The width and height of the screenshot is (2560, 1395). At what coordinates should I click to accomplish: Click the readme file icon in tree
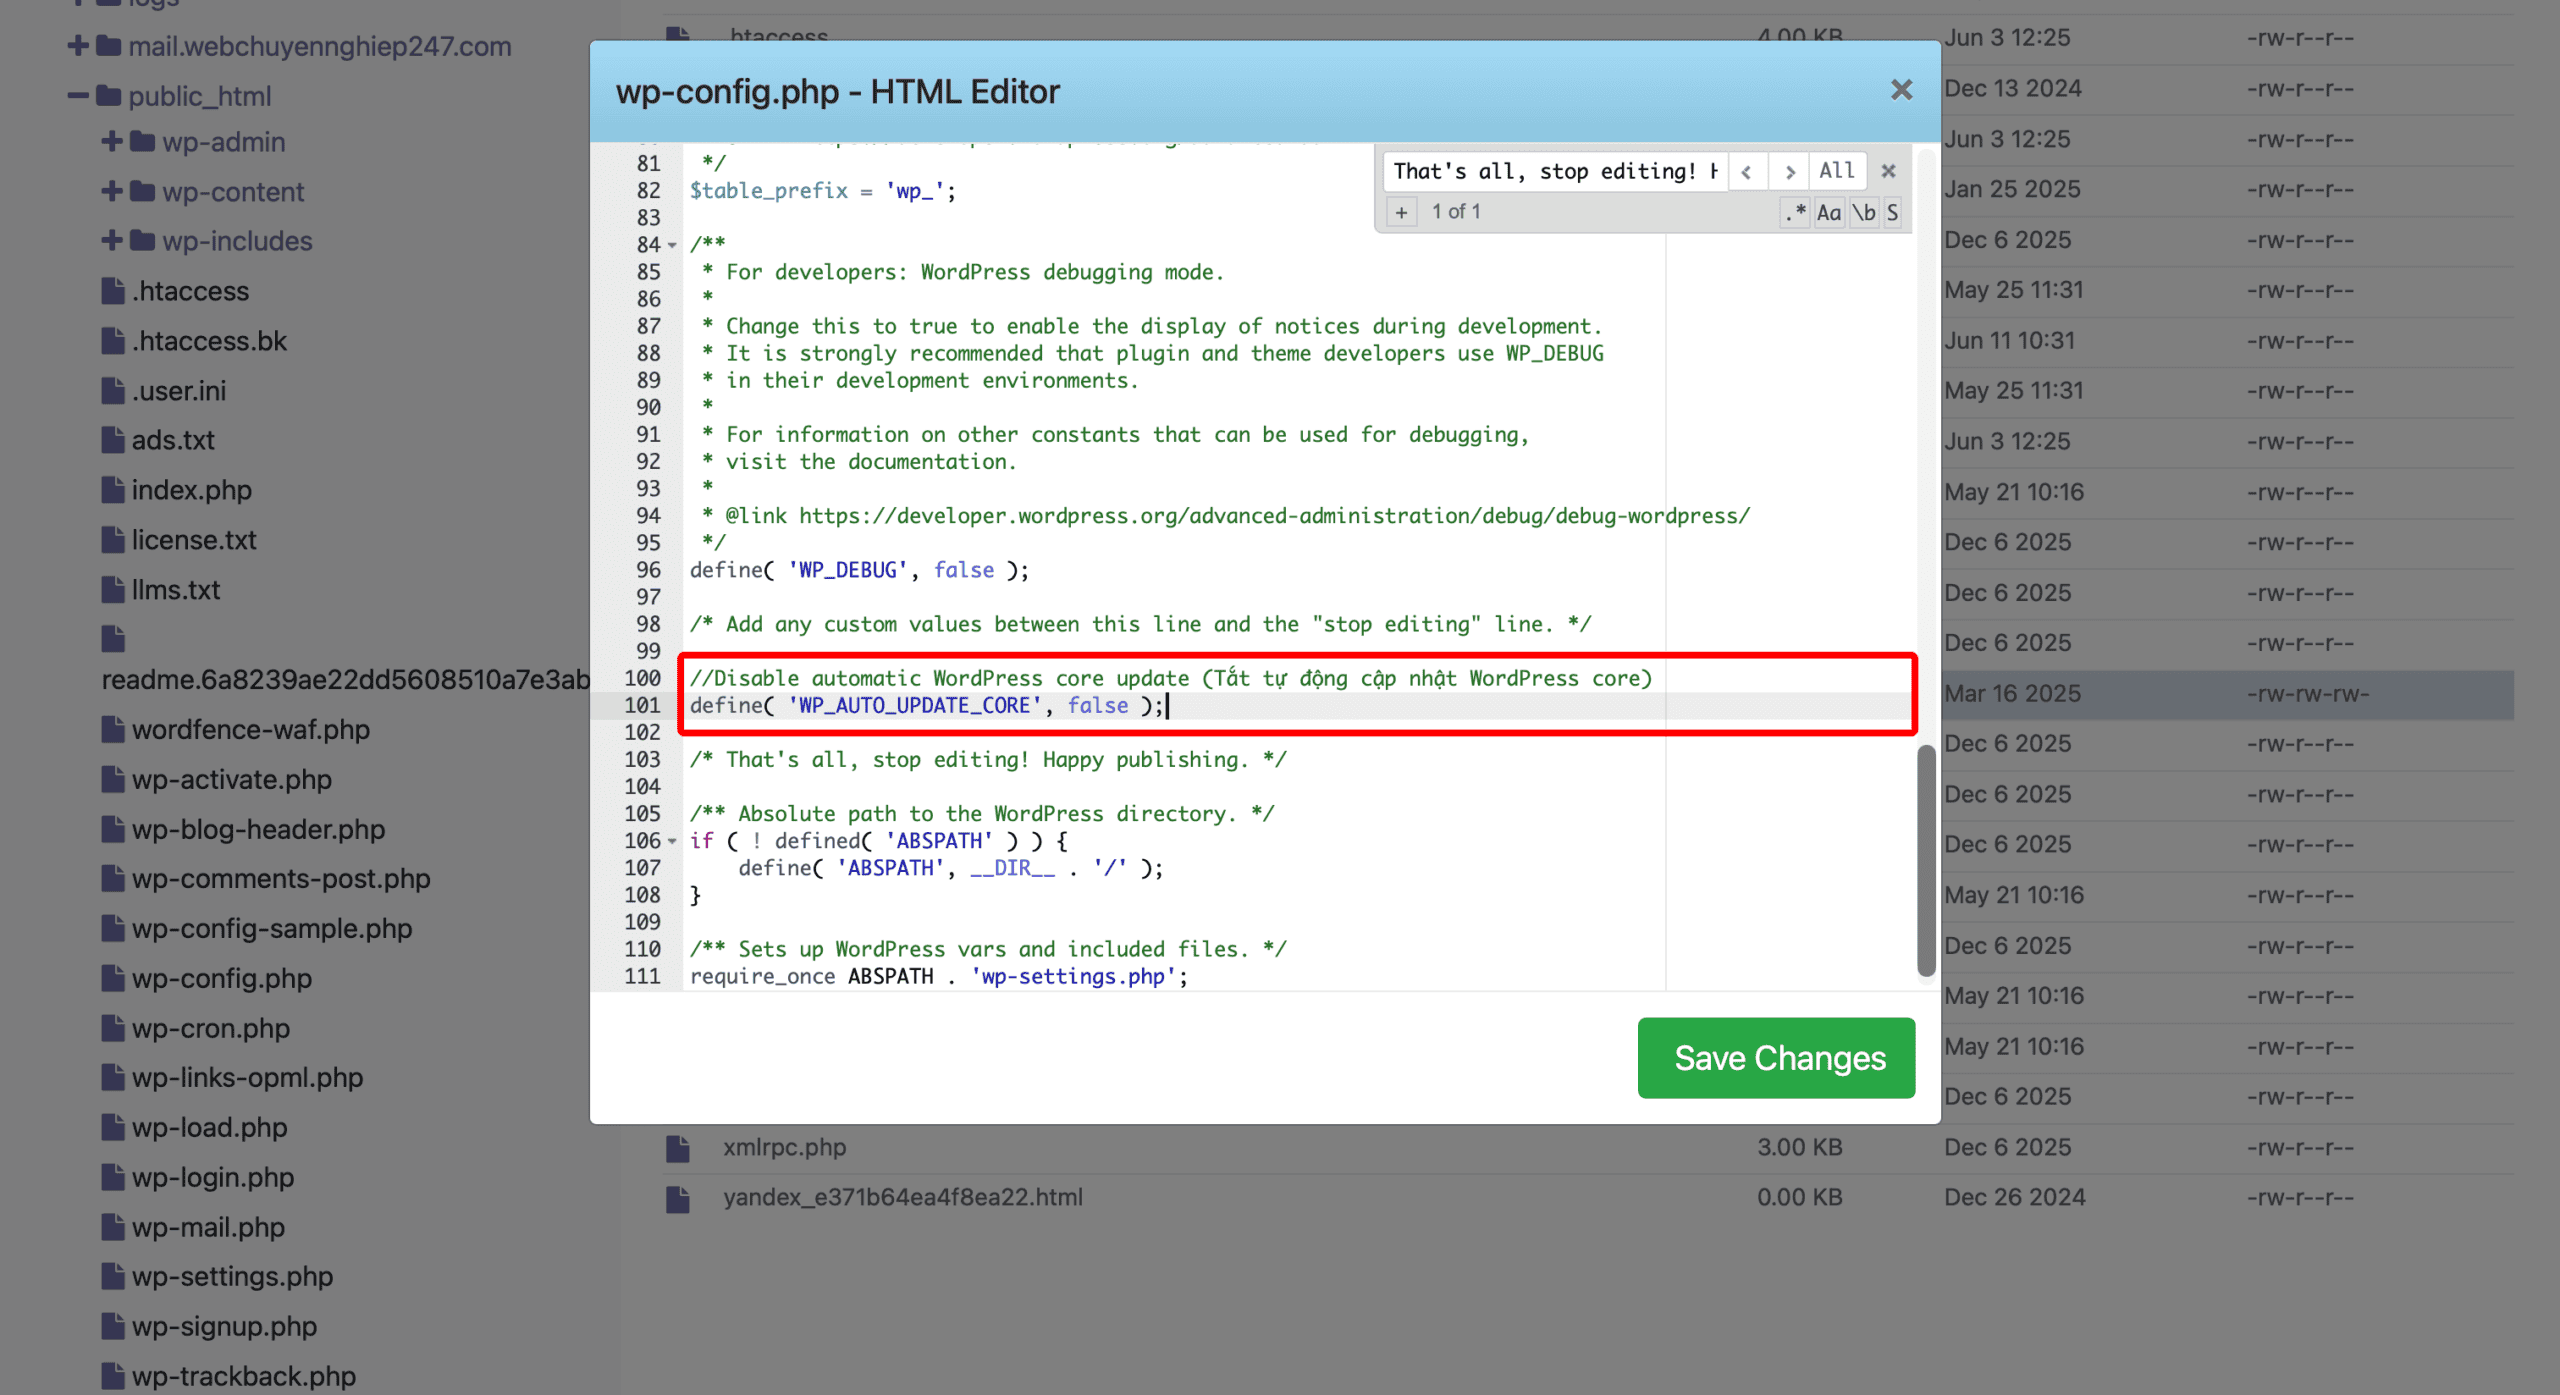[113, 638]
